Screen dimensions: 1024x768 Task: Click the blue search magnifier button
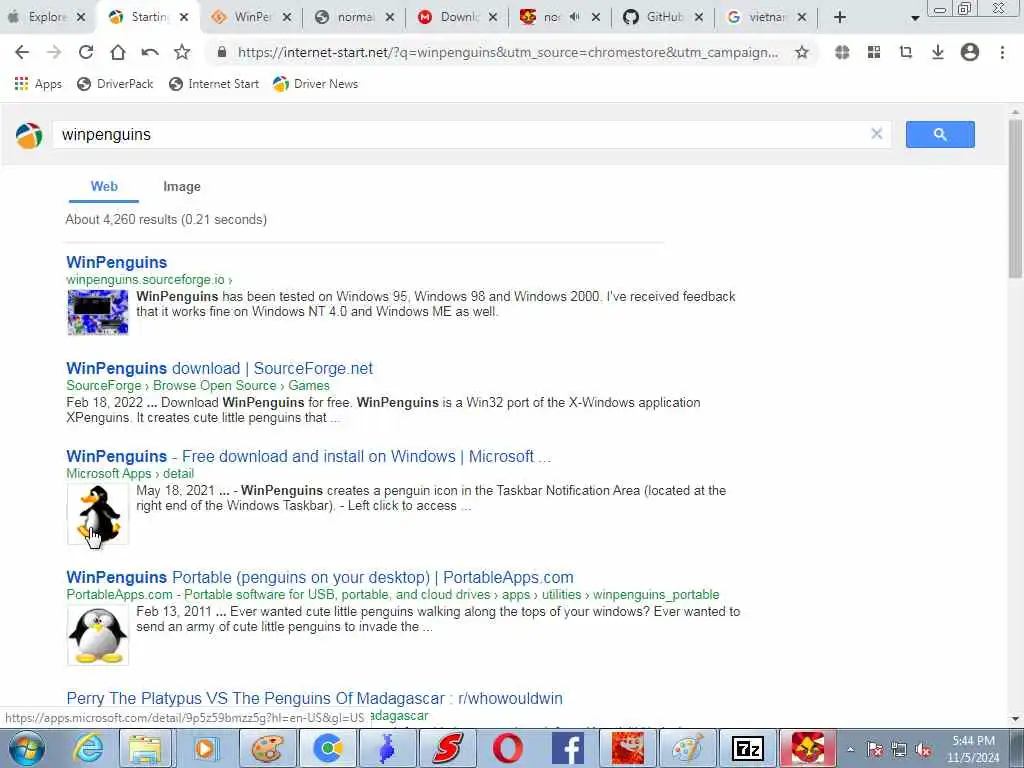pos(940,135)
